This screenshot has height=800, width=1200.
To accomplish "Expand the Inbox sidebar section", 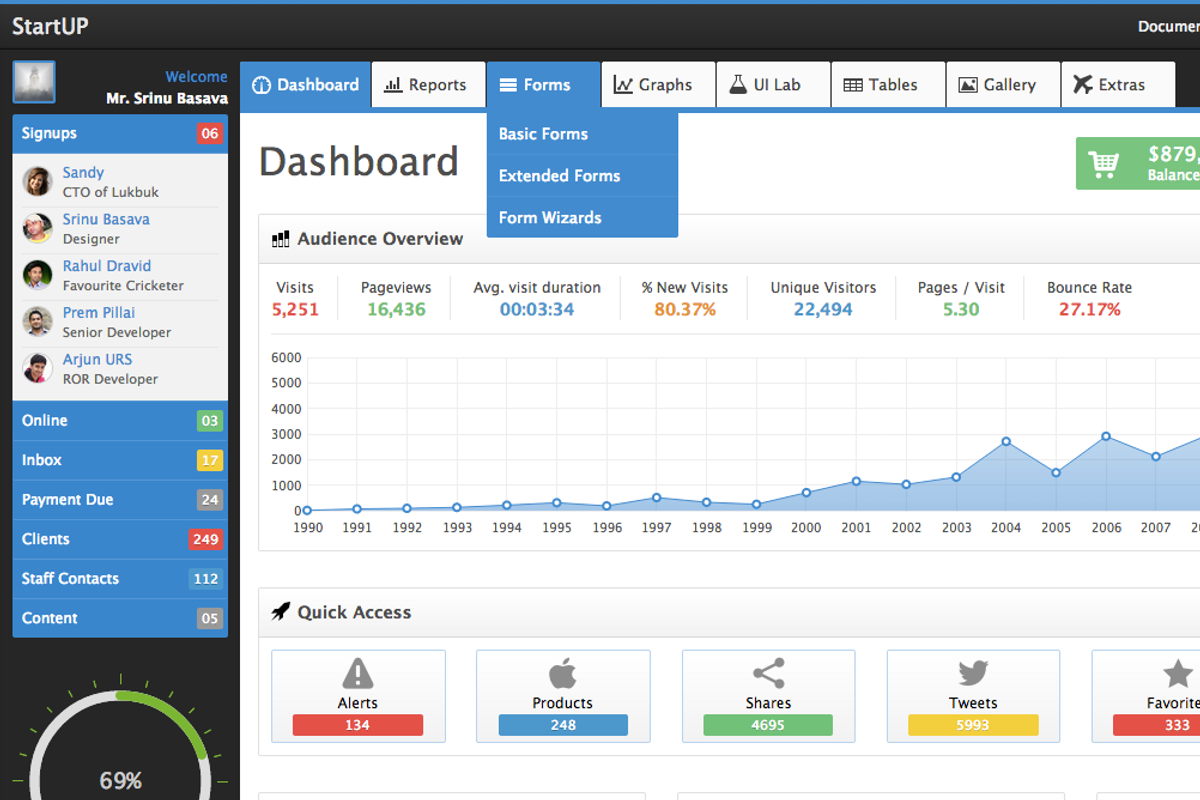I will point(120,460).
